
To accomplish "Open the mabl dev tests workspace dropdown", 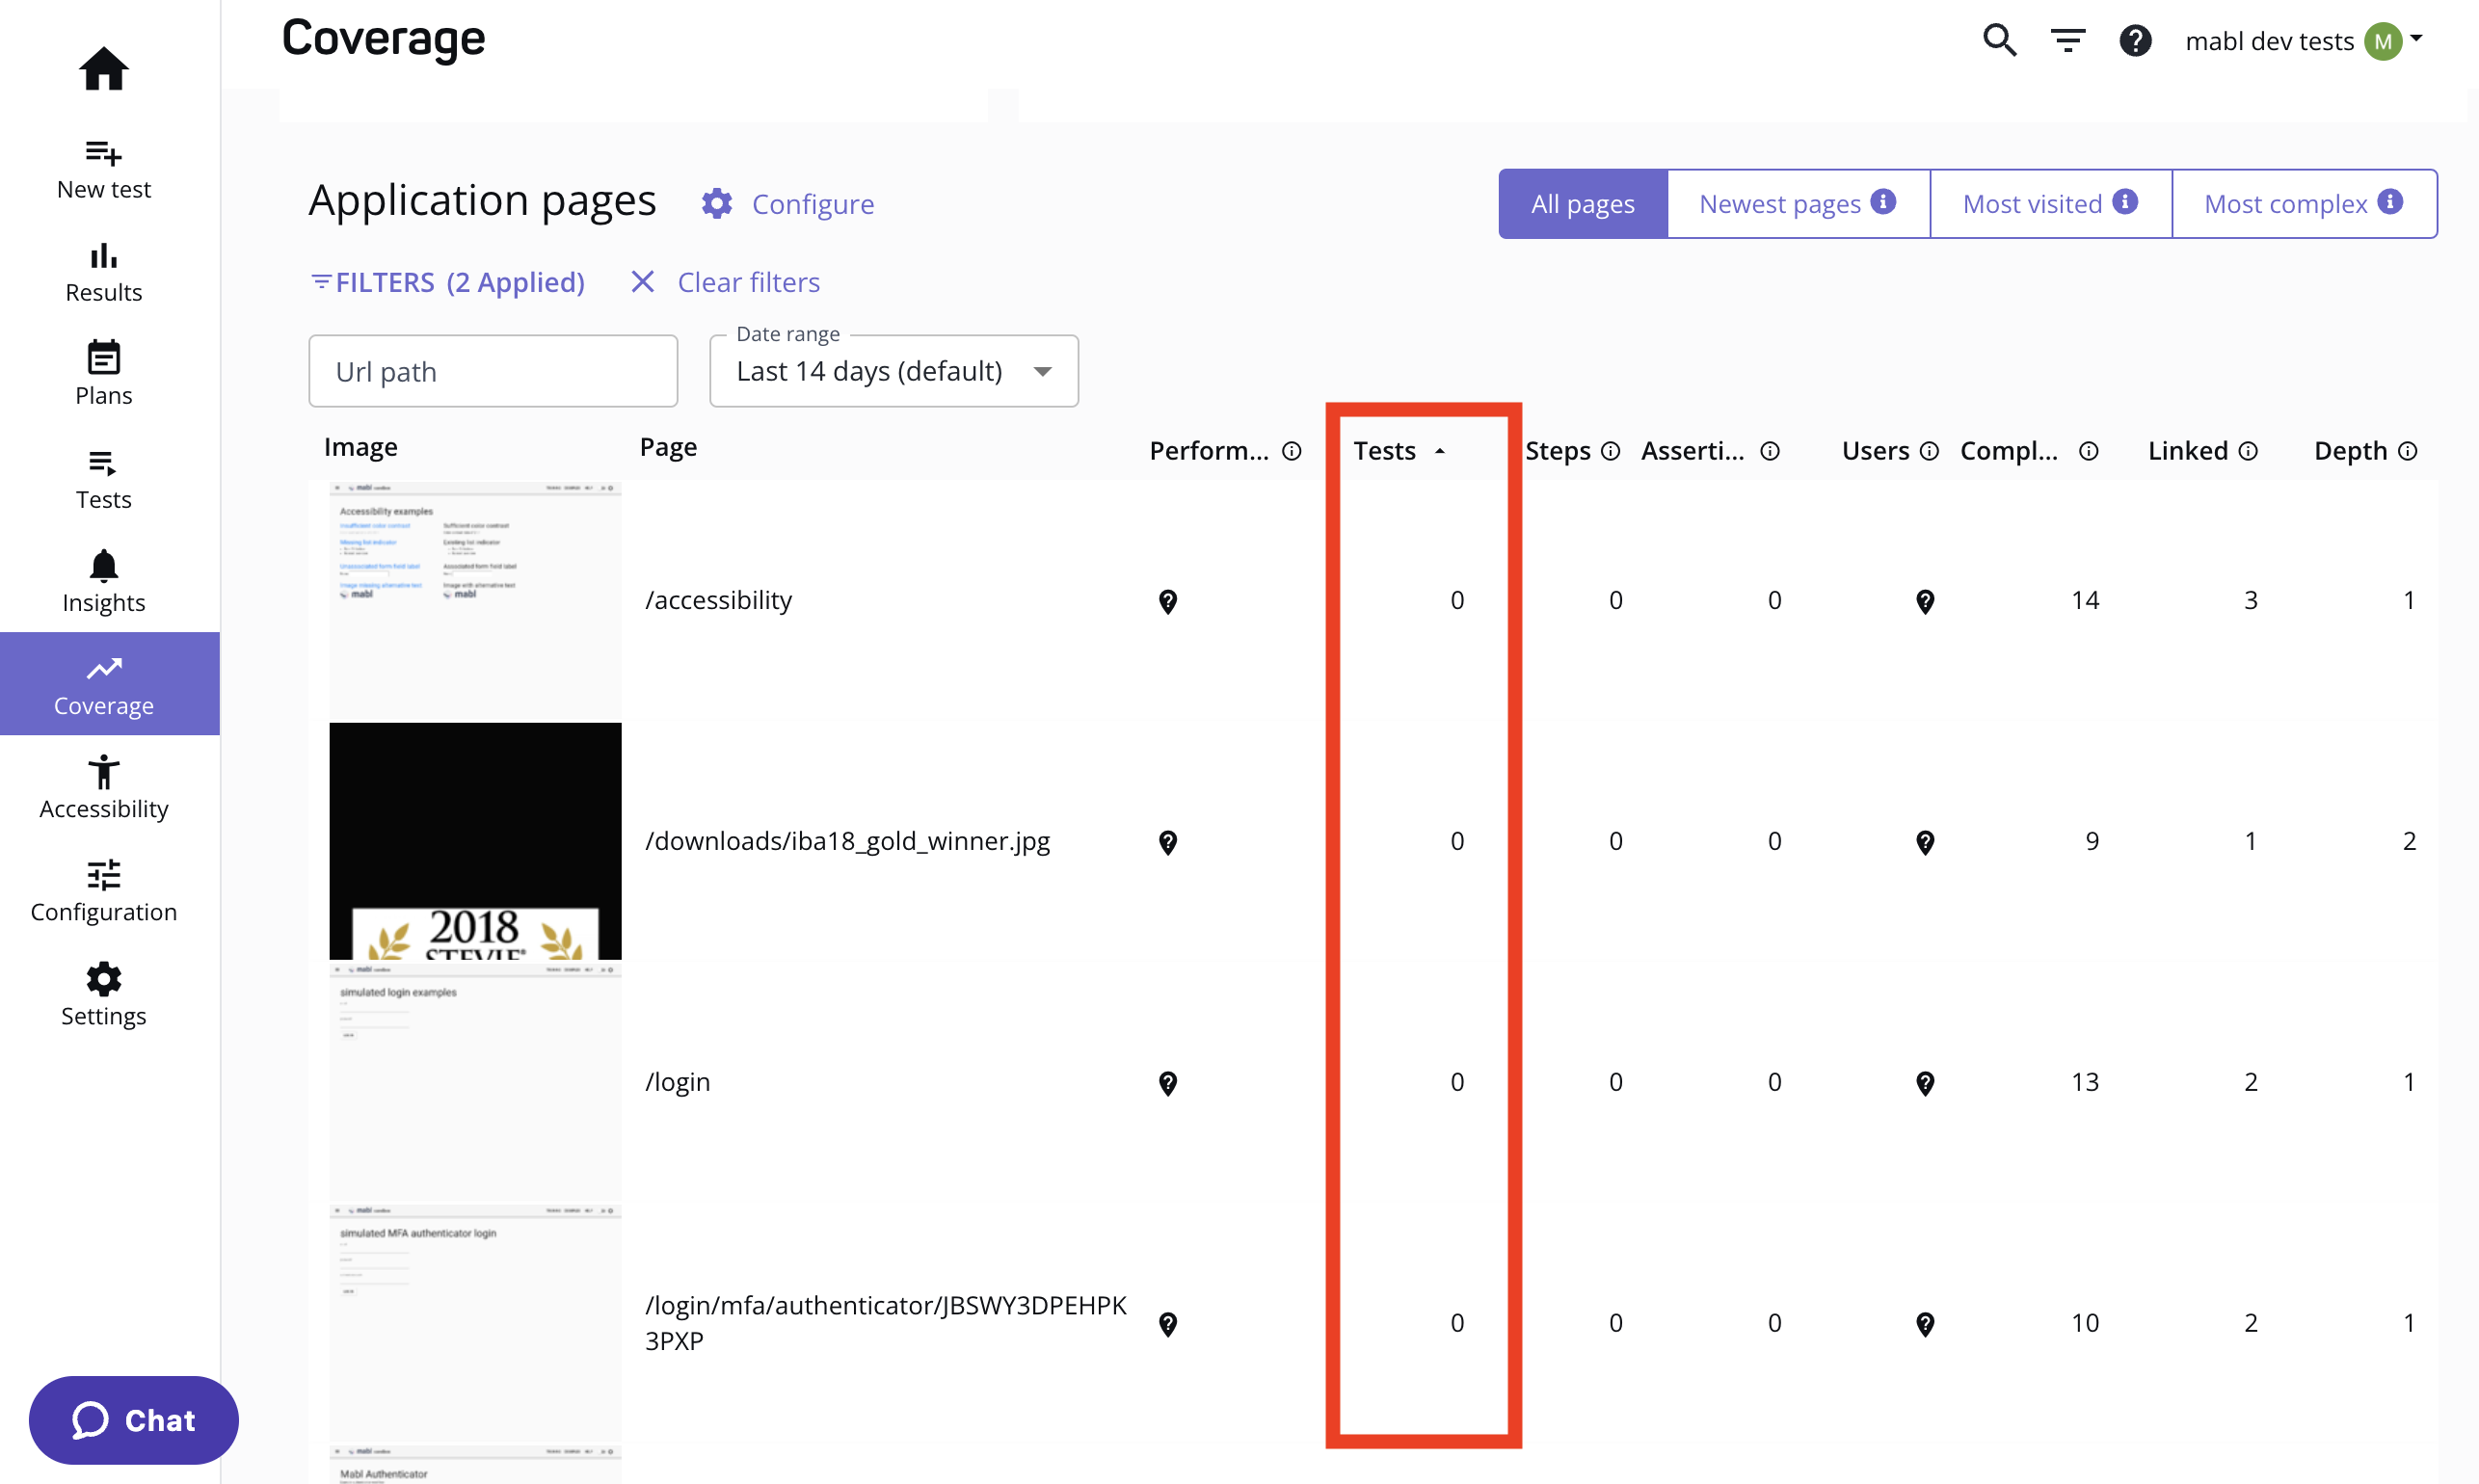I will [x=2303, y=40].
